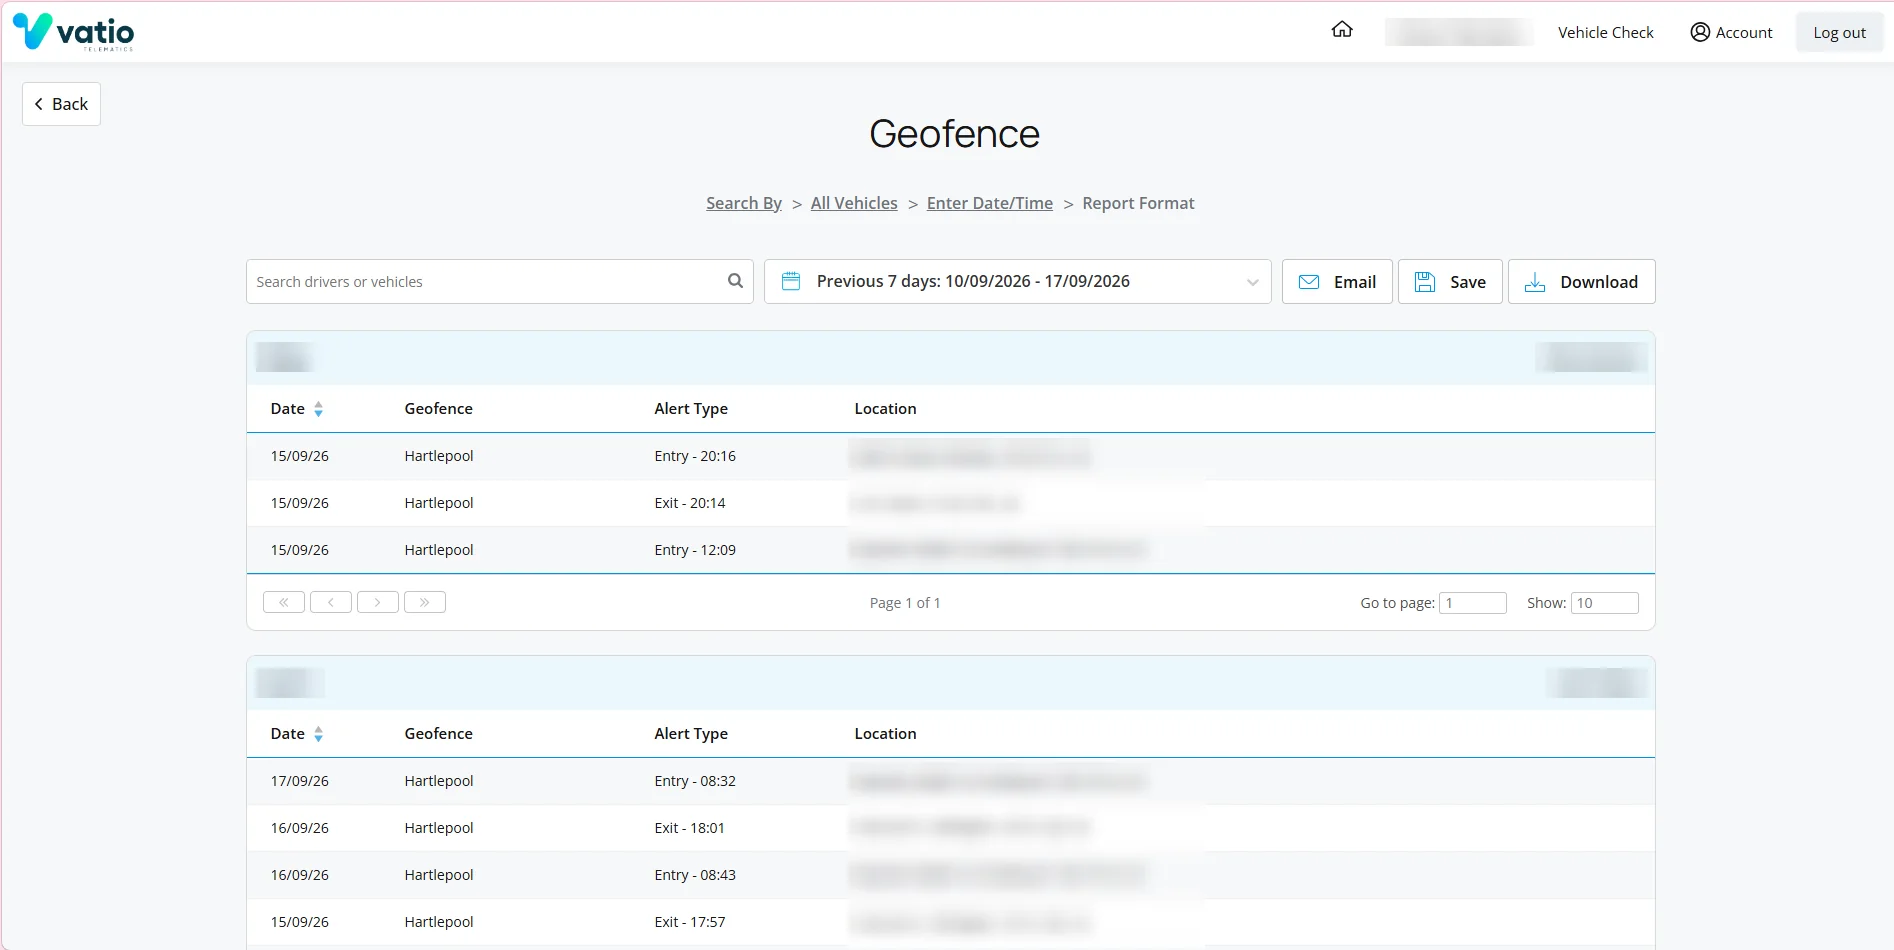Follow the All Vehicles breadcrumb link

[x=854, y=203]
